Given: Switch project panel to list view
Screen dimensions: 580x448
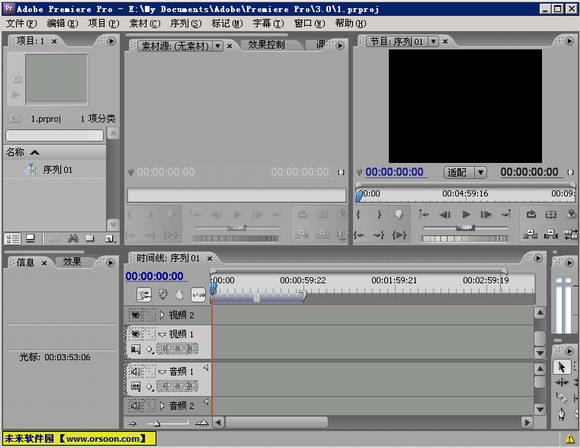Looking at the screenshot, I should click(x=13, y=239).
